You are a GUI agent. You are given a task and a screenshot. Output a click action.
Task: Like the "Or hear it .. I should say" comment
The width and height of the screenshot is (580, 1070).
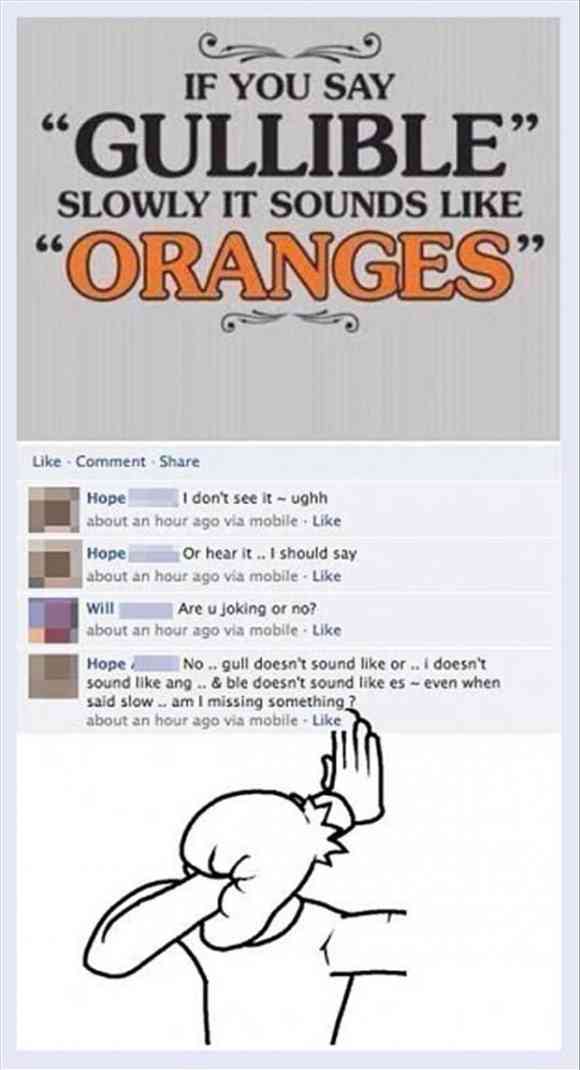coord(330,576)
